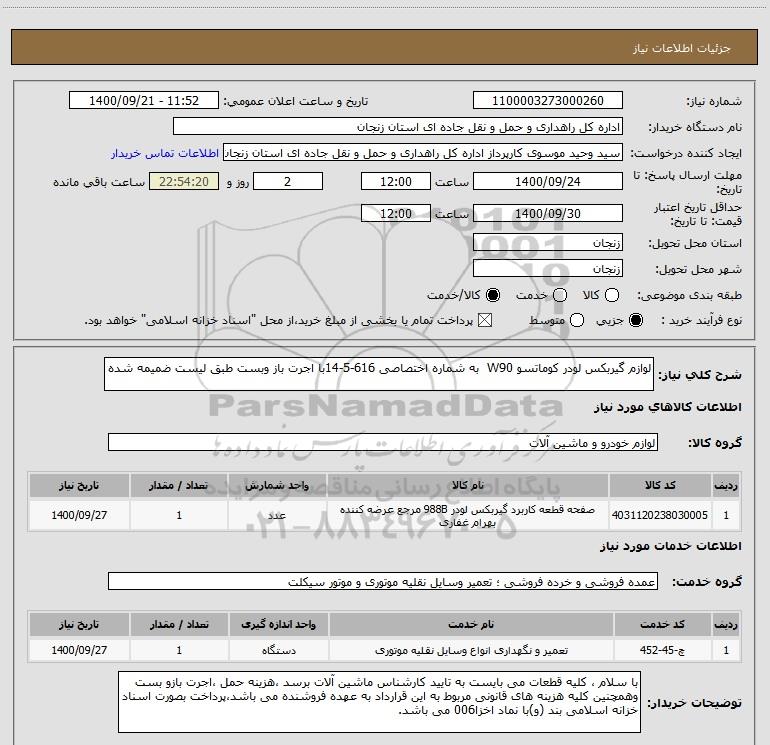Image resolution: width=770 pixels, height=745 pixels.
Task: Click service group field عمده فروشی و خرده فروشی
Action: click(x=383, y=581)
